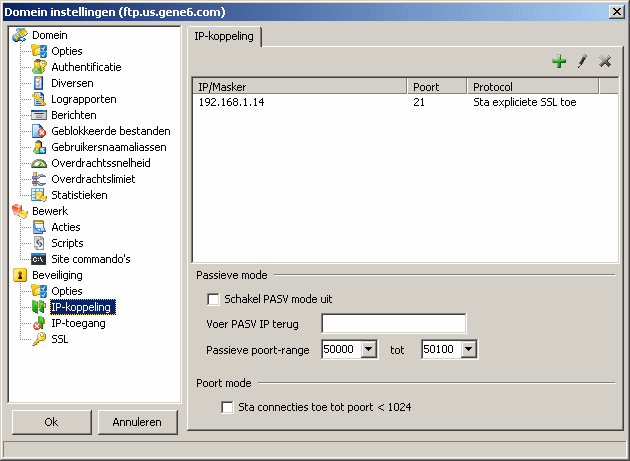This screenshot has height=461, width=630.
Task: Select the IP-toegang tree label
Action: pyautogui.click(x=78, y=323)
